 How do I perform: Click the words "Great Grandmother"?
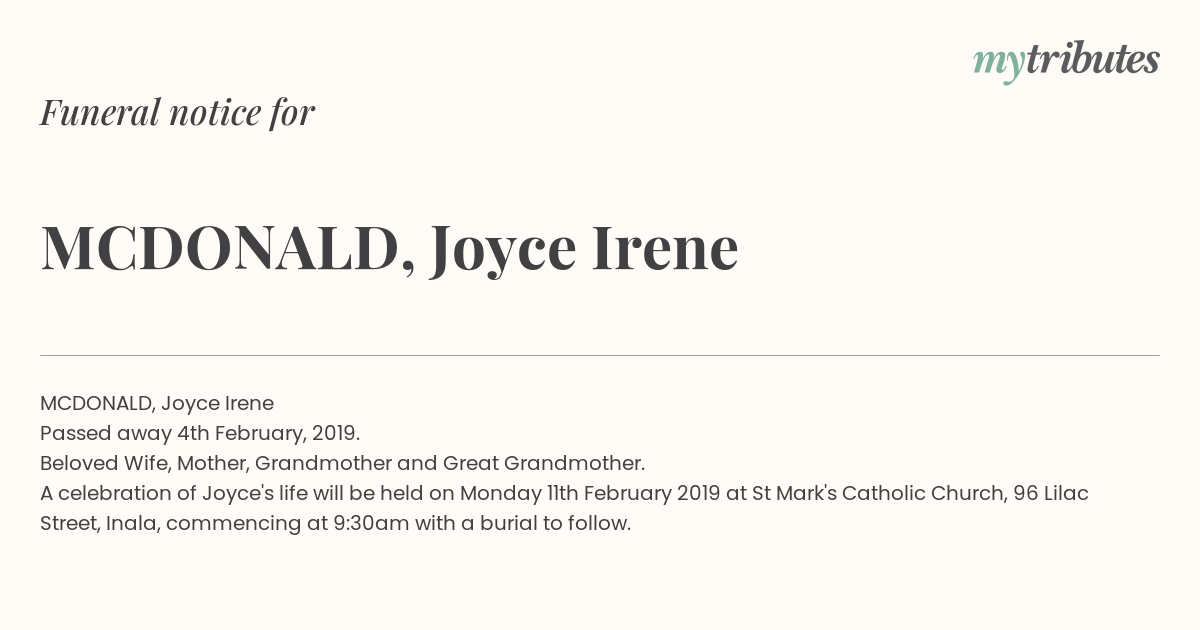[x=543, y=464]
